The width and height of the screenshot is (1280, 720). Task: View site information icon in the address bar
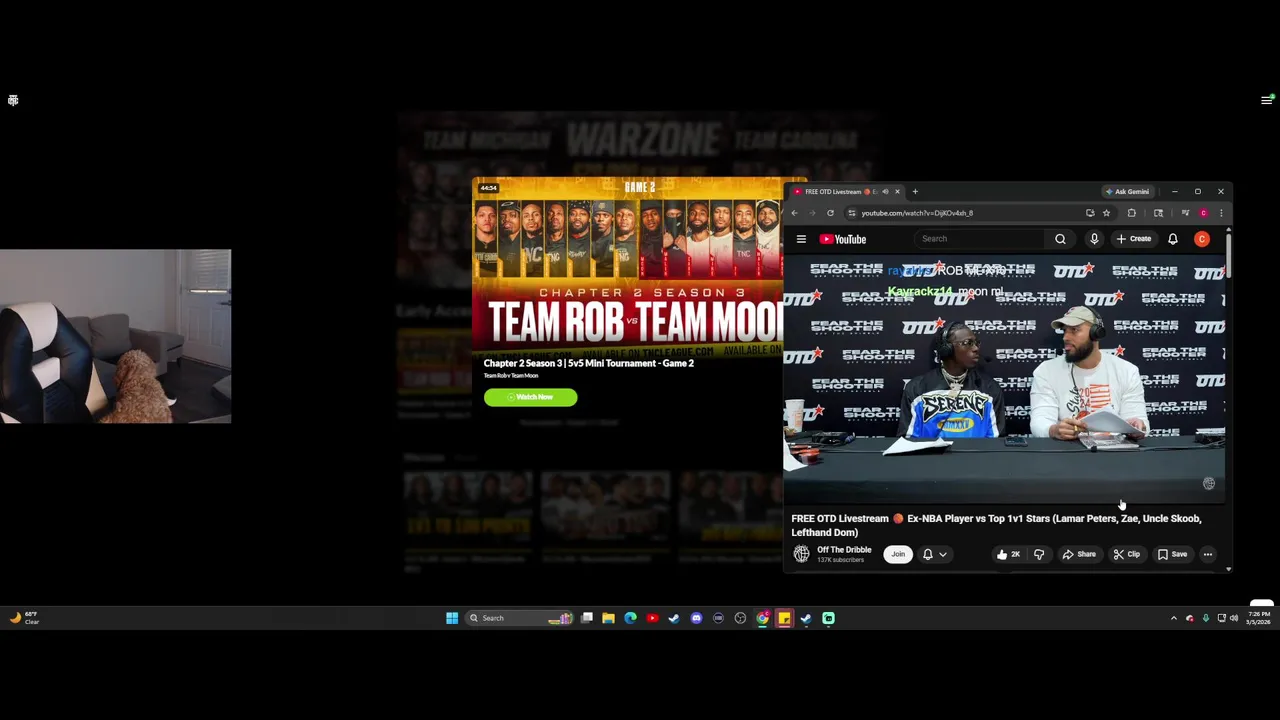(x=851, y=213)
